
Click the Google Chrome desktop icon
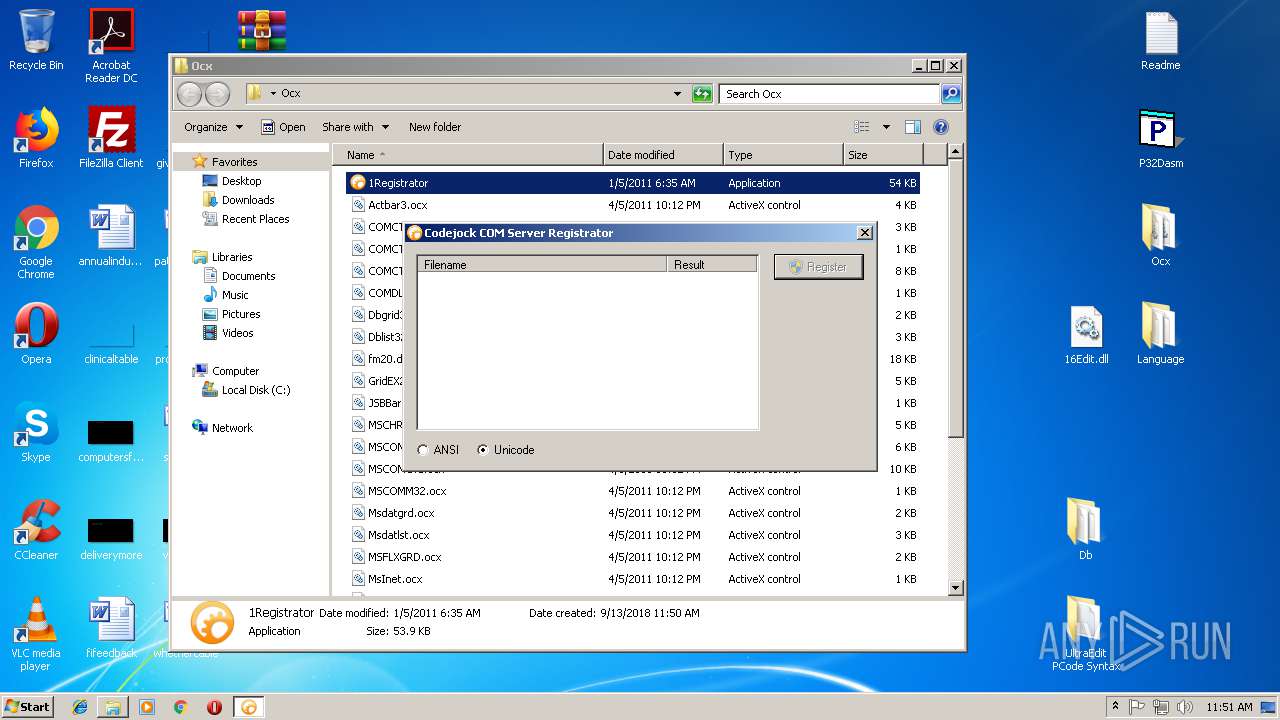(x=36, y=242)
